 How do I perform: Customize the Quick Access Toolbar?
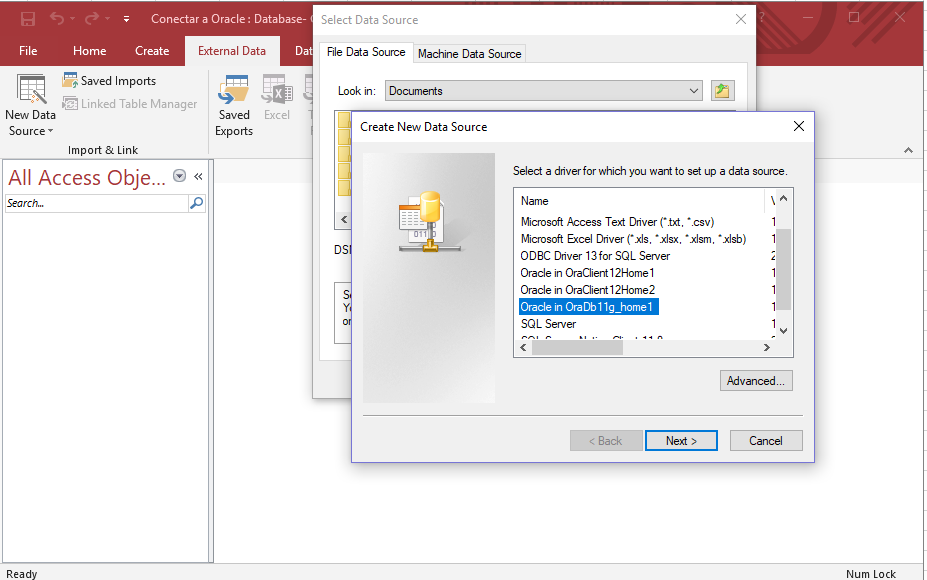click(x=126, y=19)
